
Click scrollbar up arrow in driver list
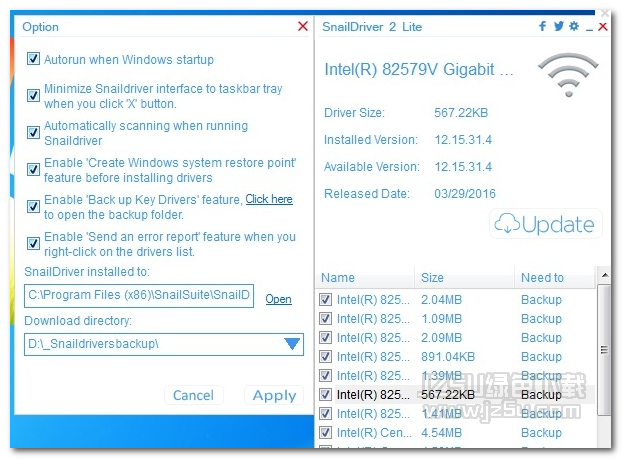605,275
